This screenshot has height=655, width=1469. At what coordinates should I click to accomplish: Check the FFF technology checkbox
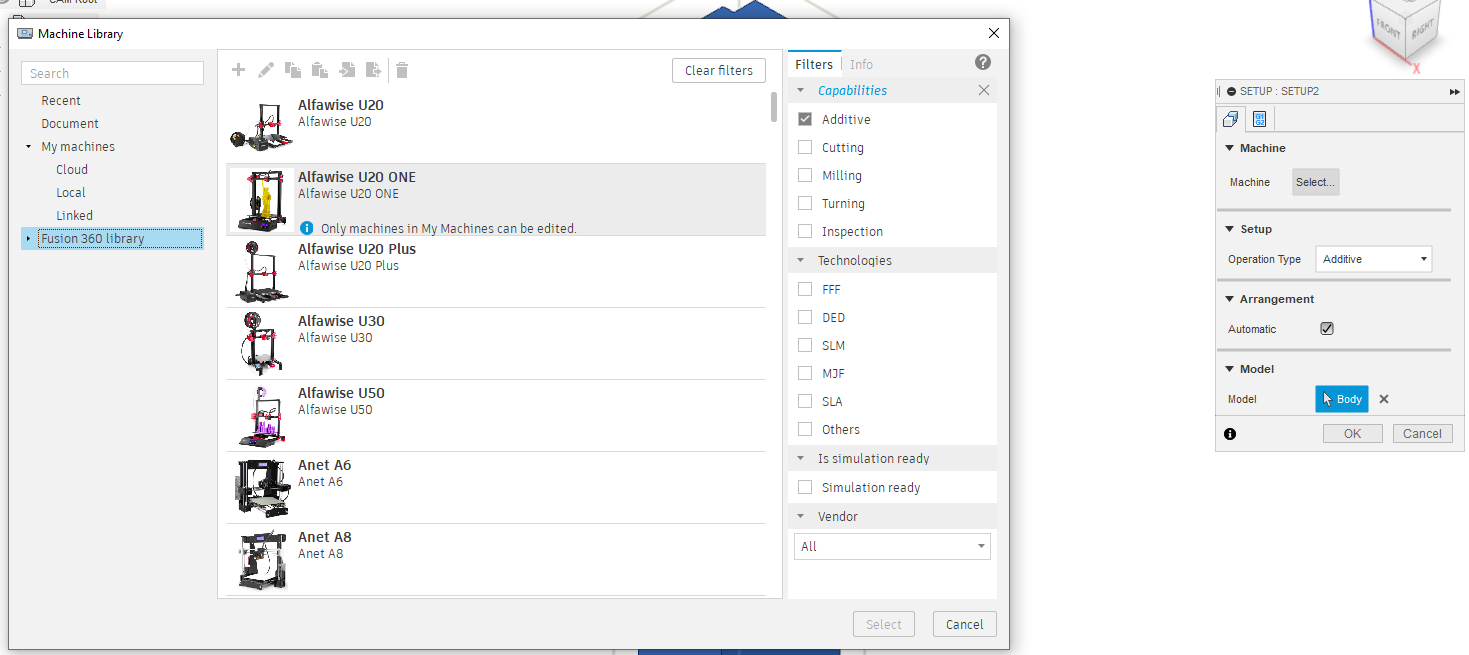[805, 289]
